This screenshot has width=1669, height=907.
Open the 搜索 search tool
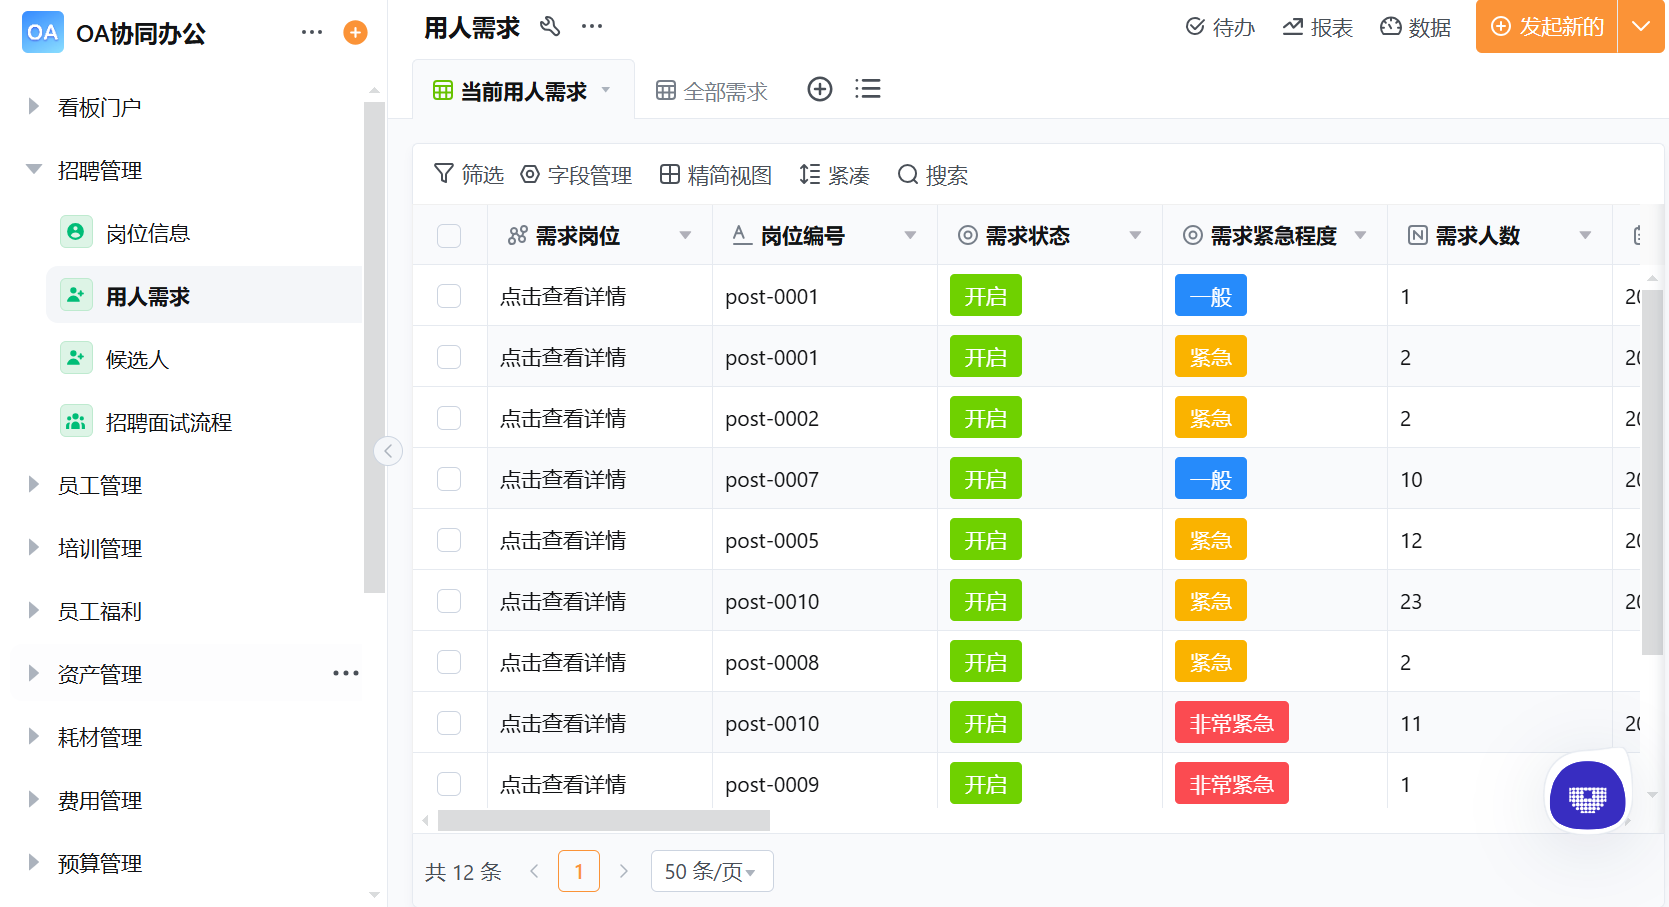pyautogui.click(x=932, y=175)
